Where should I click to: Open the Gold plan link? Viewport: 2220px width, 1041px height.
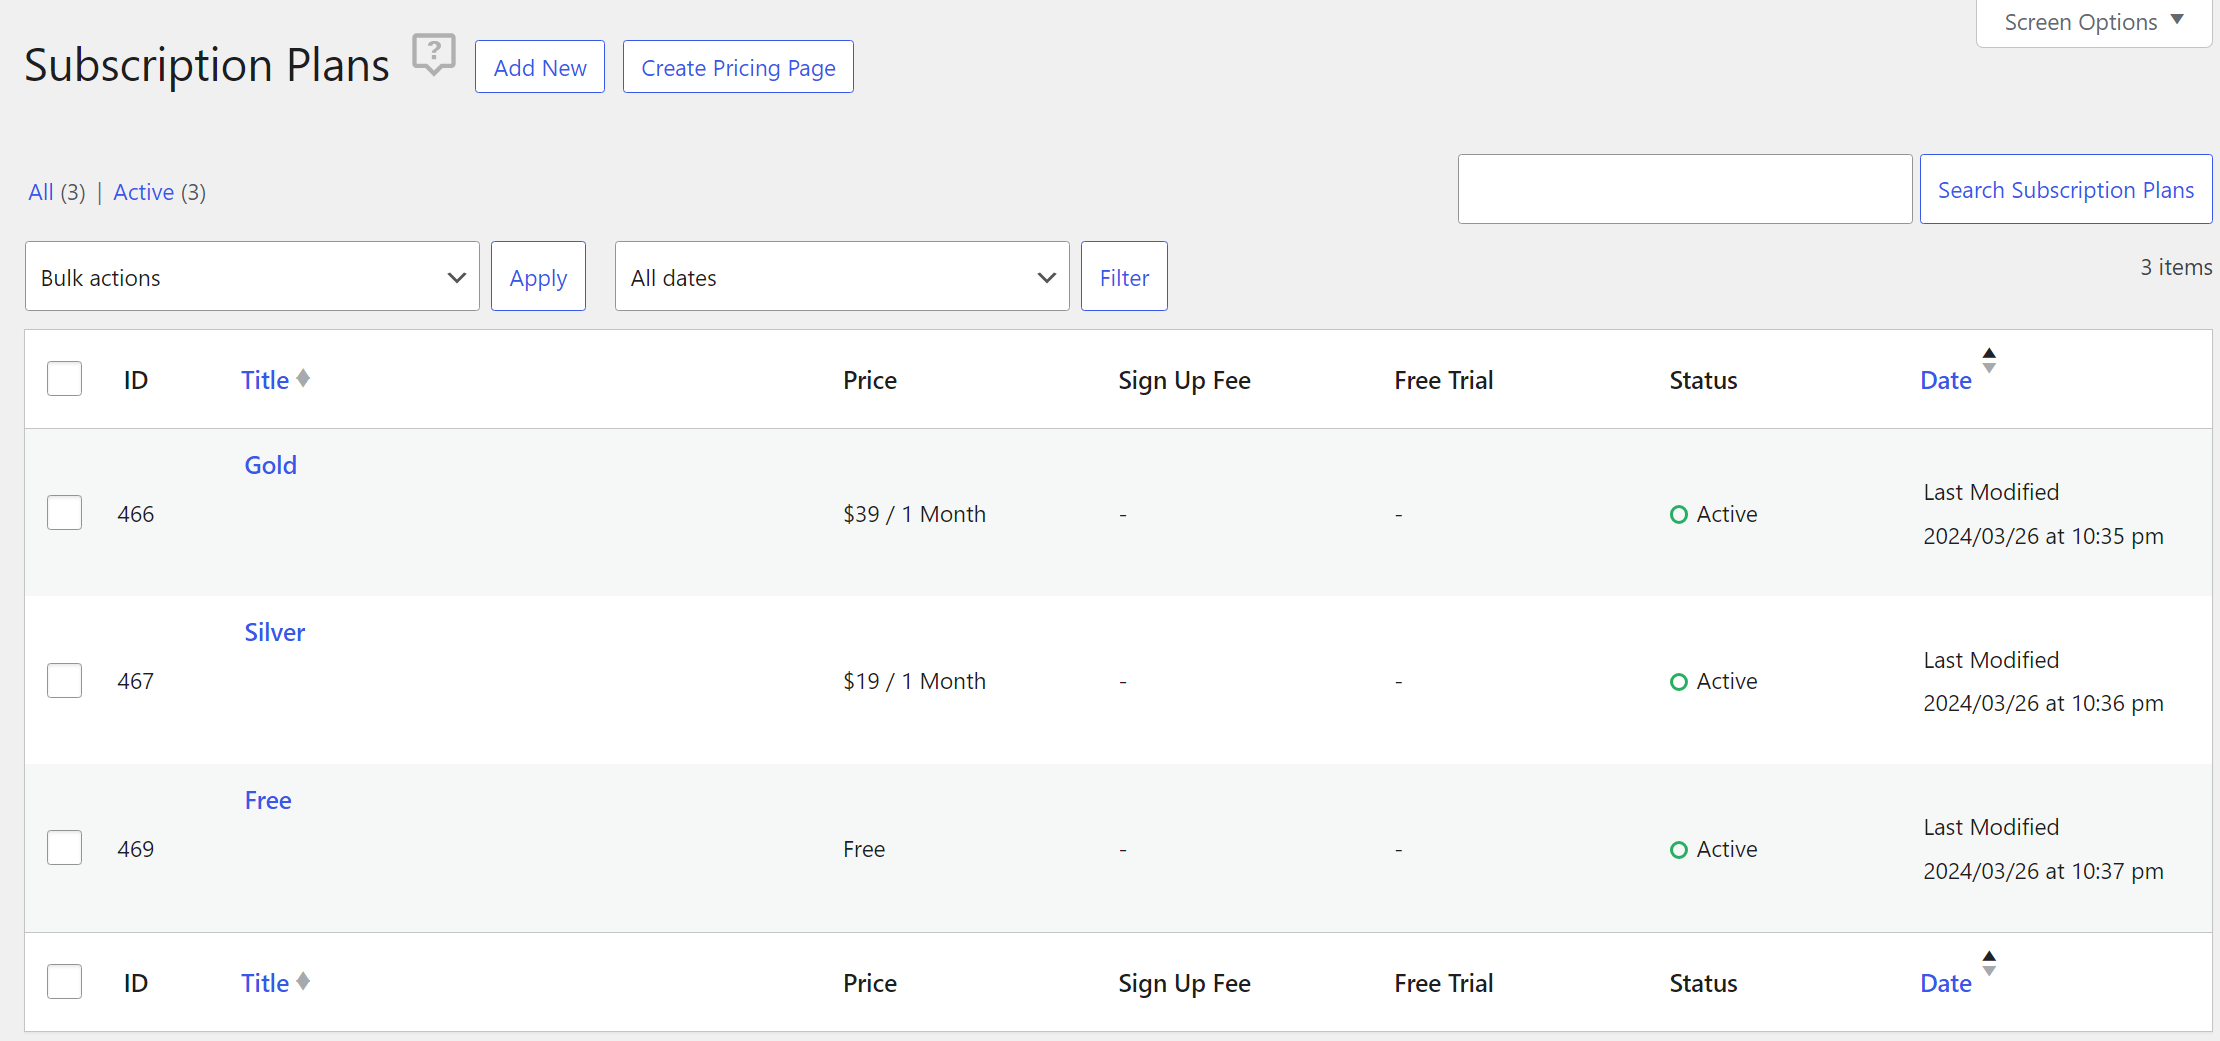point(271,465)
